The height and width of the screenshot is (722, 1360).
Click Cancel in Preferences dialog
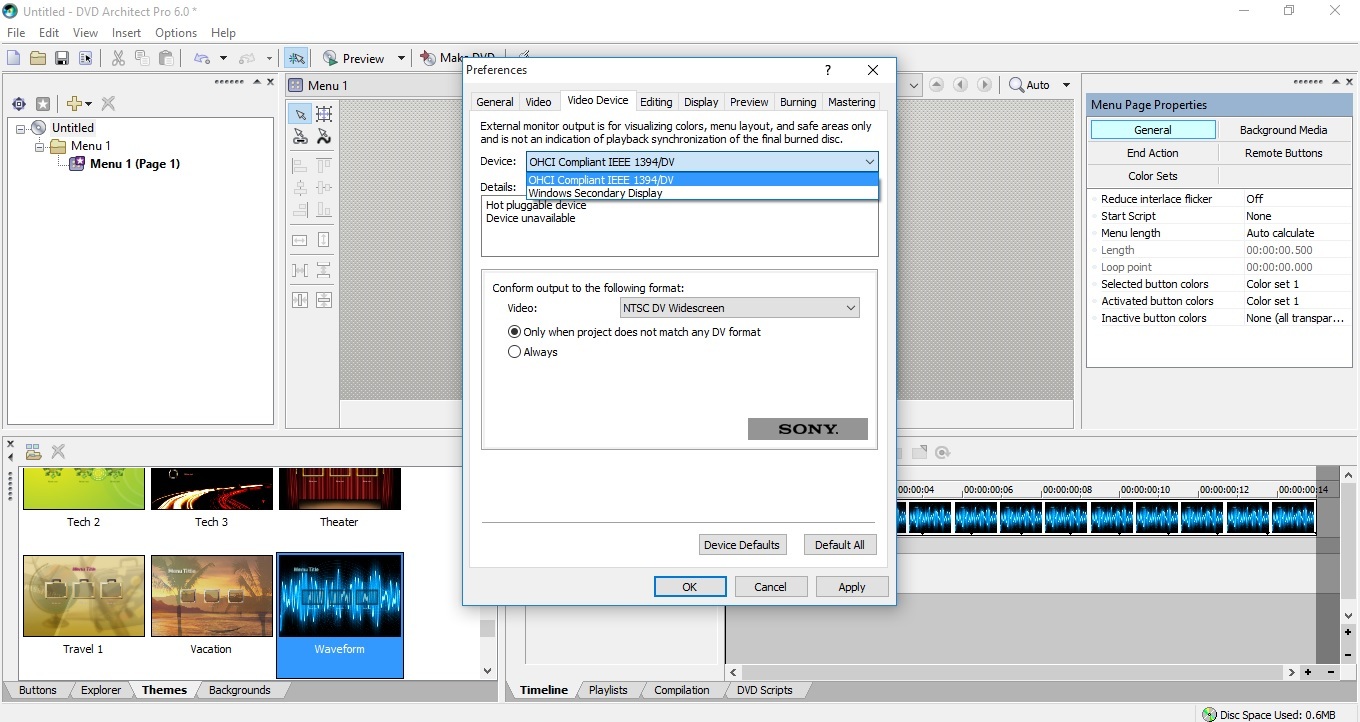click(770, 587)
